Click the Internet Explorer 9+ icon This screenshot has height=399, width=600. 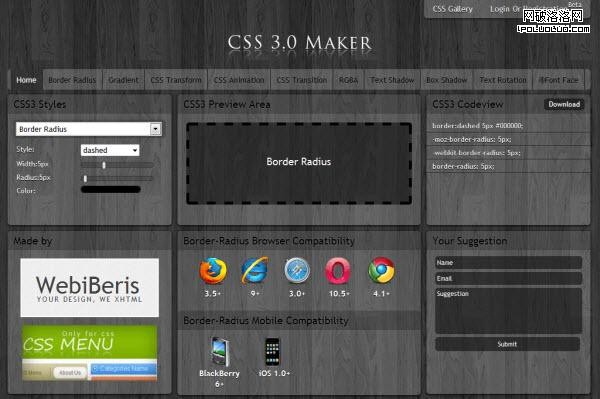coord(255,270)
